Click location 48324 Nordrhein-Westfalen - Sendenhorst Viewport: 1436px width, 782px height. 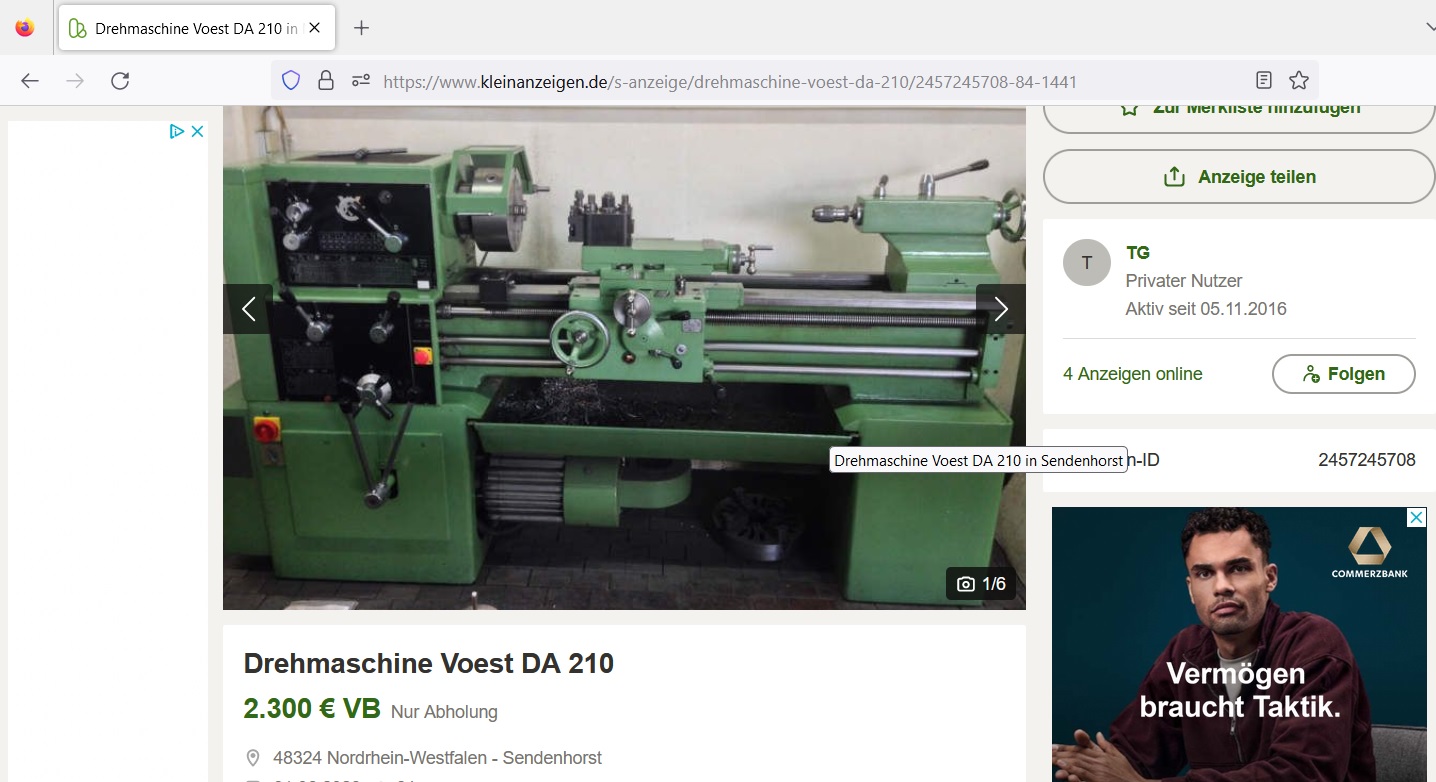(x=437, y=758)
